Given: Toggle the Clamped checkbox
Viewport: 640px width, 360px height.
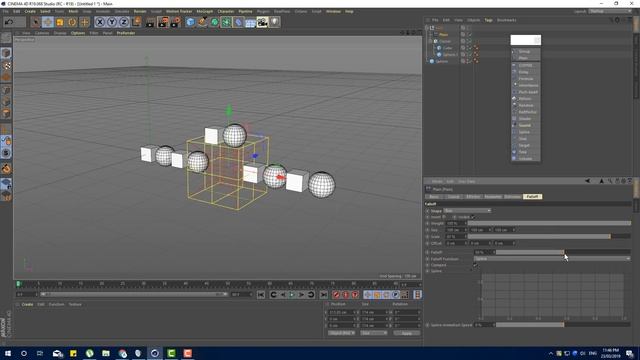Looking at the screenshot, I should (475, 265).
